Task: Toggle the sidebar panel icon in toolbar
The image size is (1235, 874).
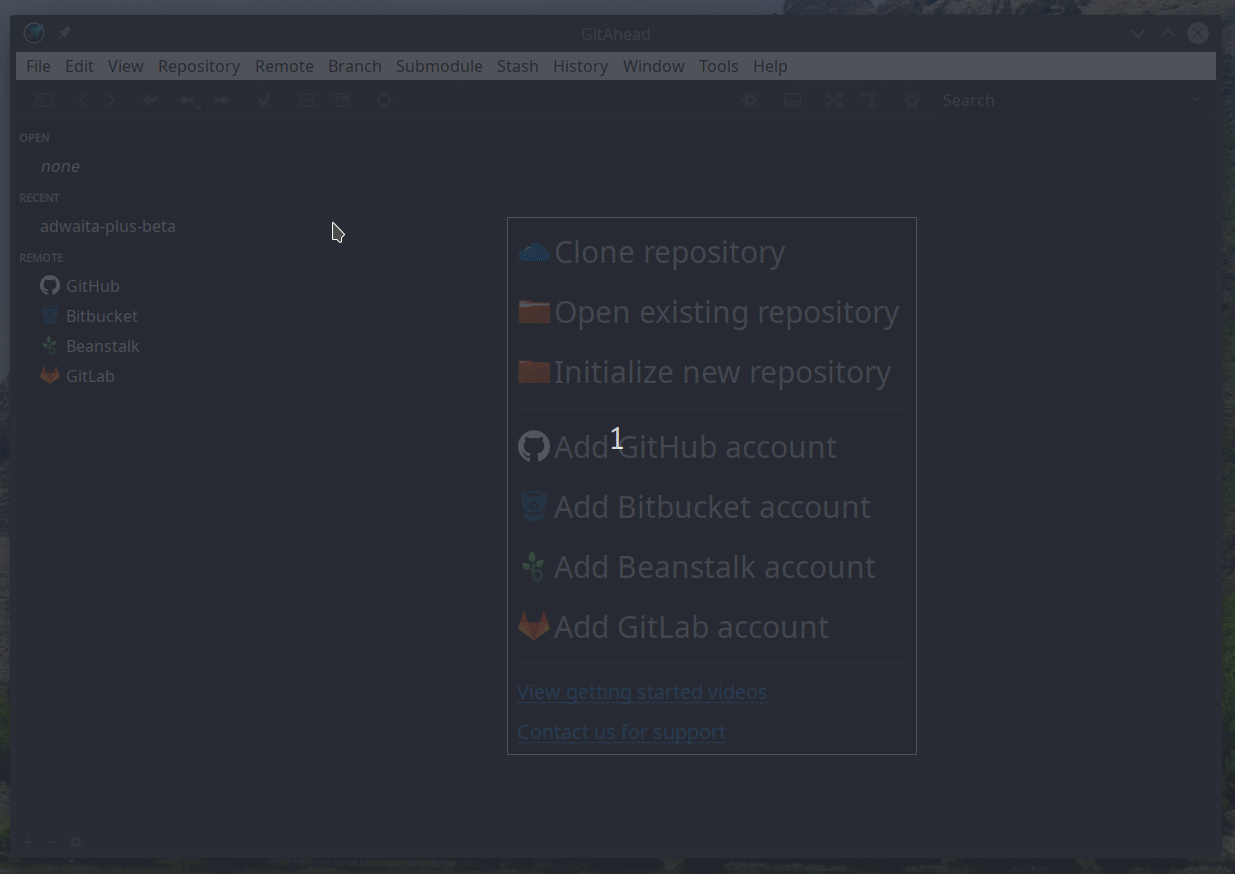Action: [x=43, y=100]
